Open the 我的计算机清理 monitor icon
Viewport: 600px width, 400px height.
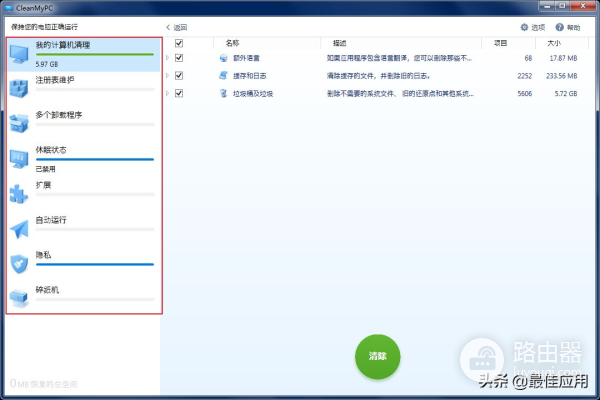point(20,55)
